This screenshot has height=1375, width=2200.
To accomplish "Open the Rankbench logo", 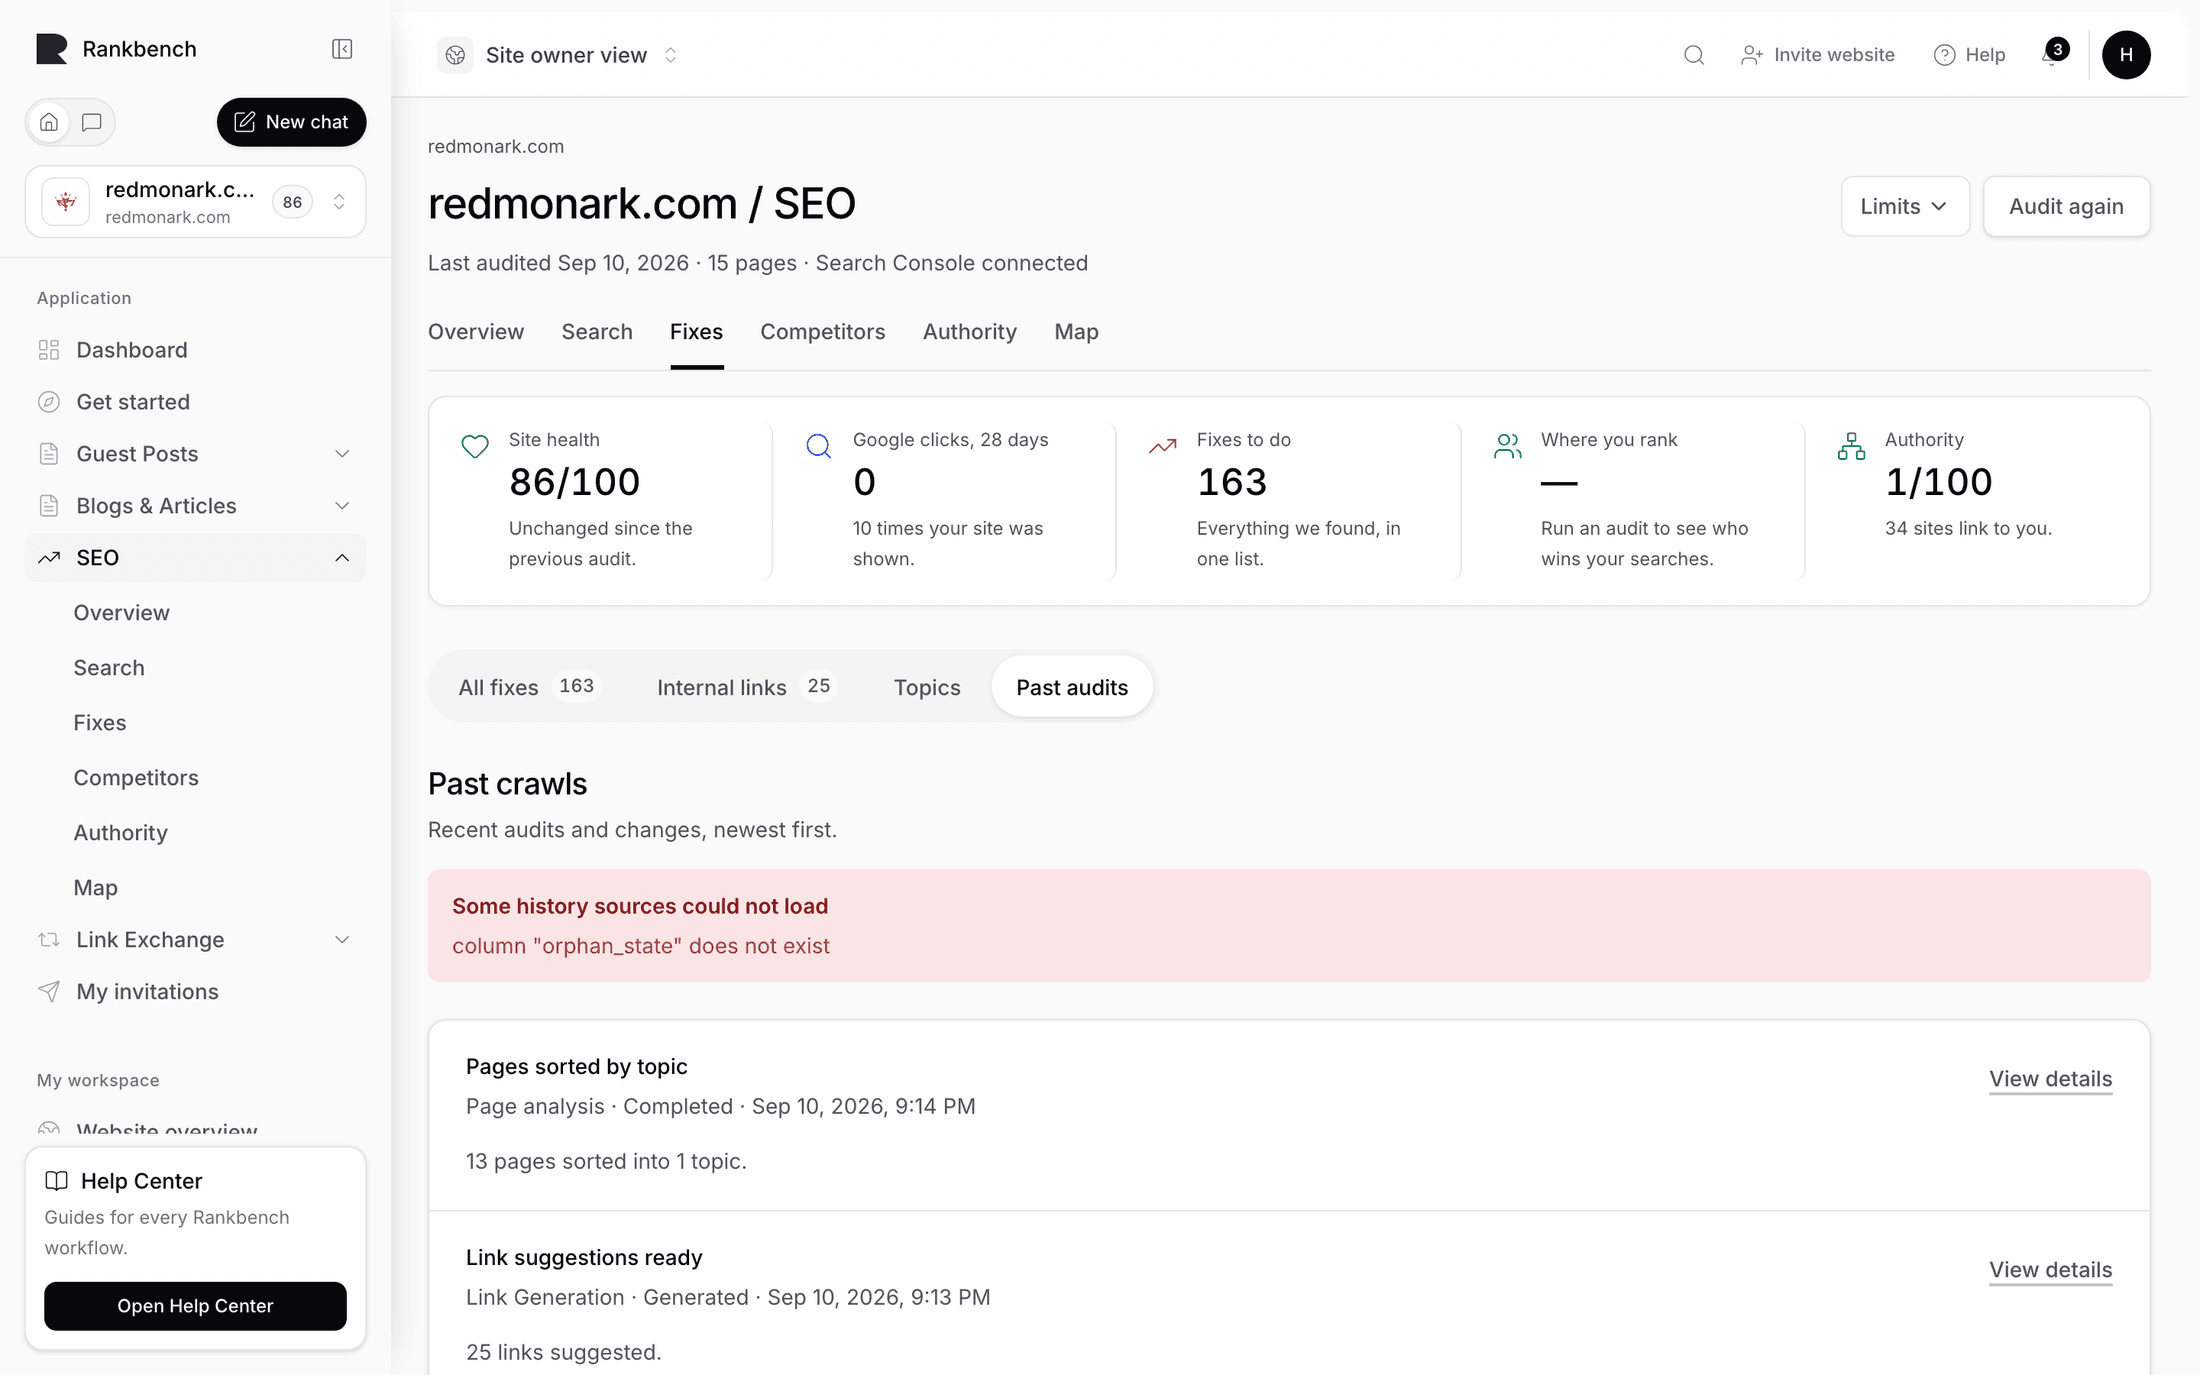I will click(x=52, y=49).
